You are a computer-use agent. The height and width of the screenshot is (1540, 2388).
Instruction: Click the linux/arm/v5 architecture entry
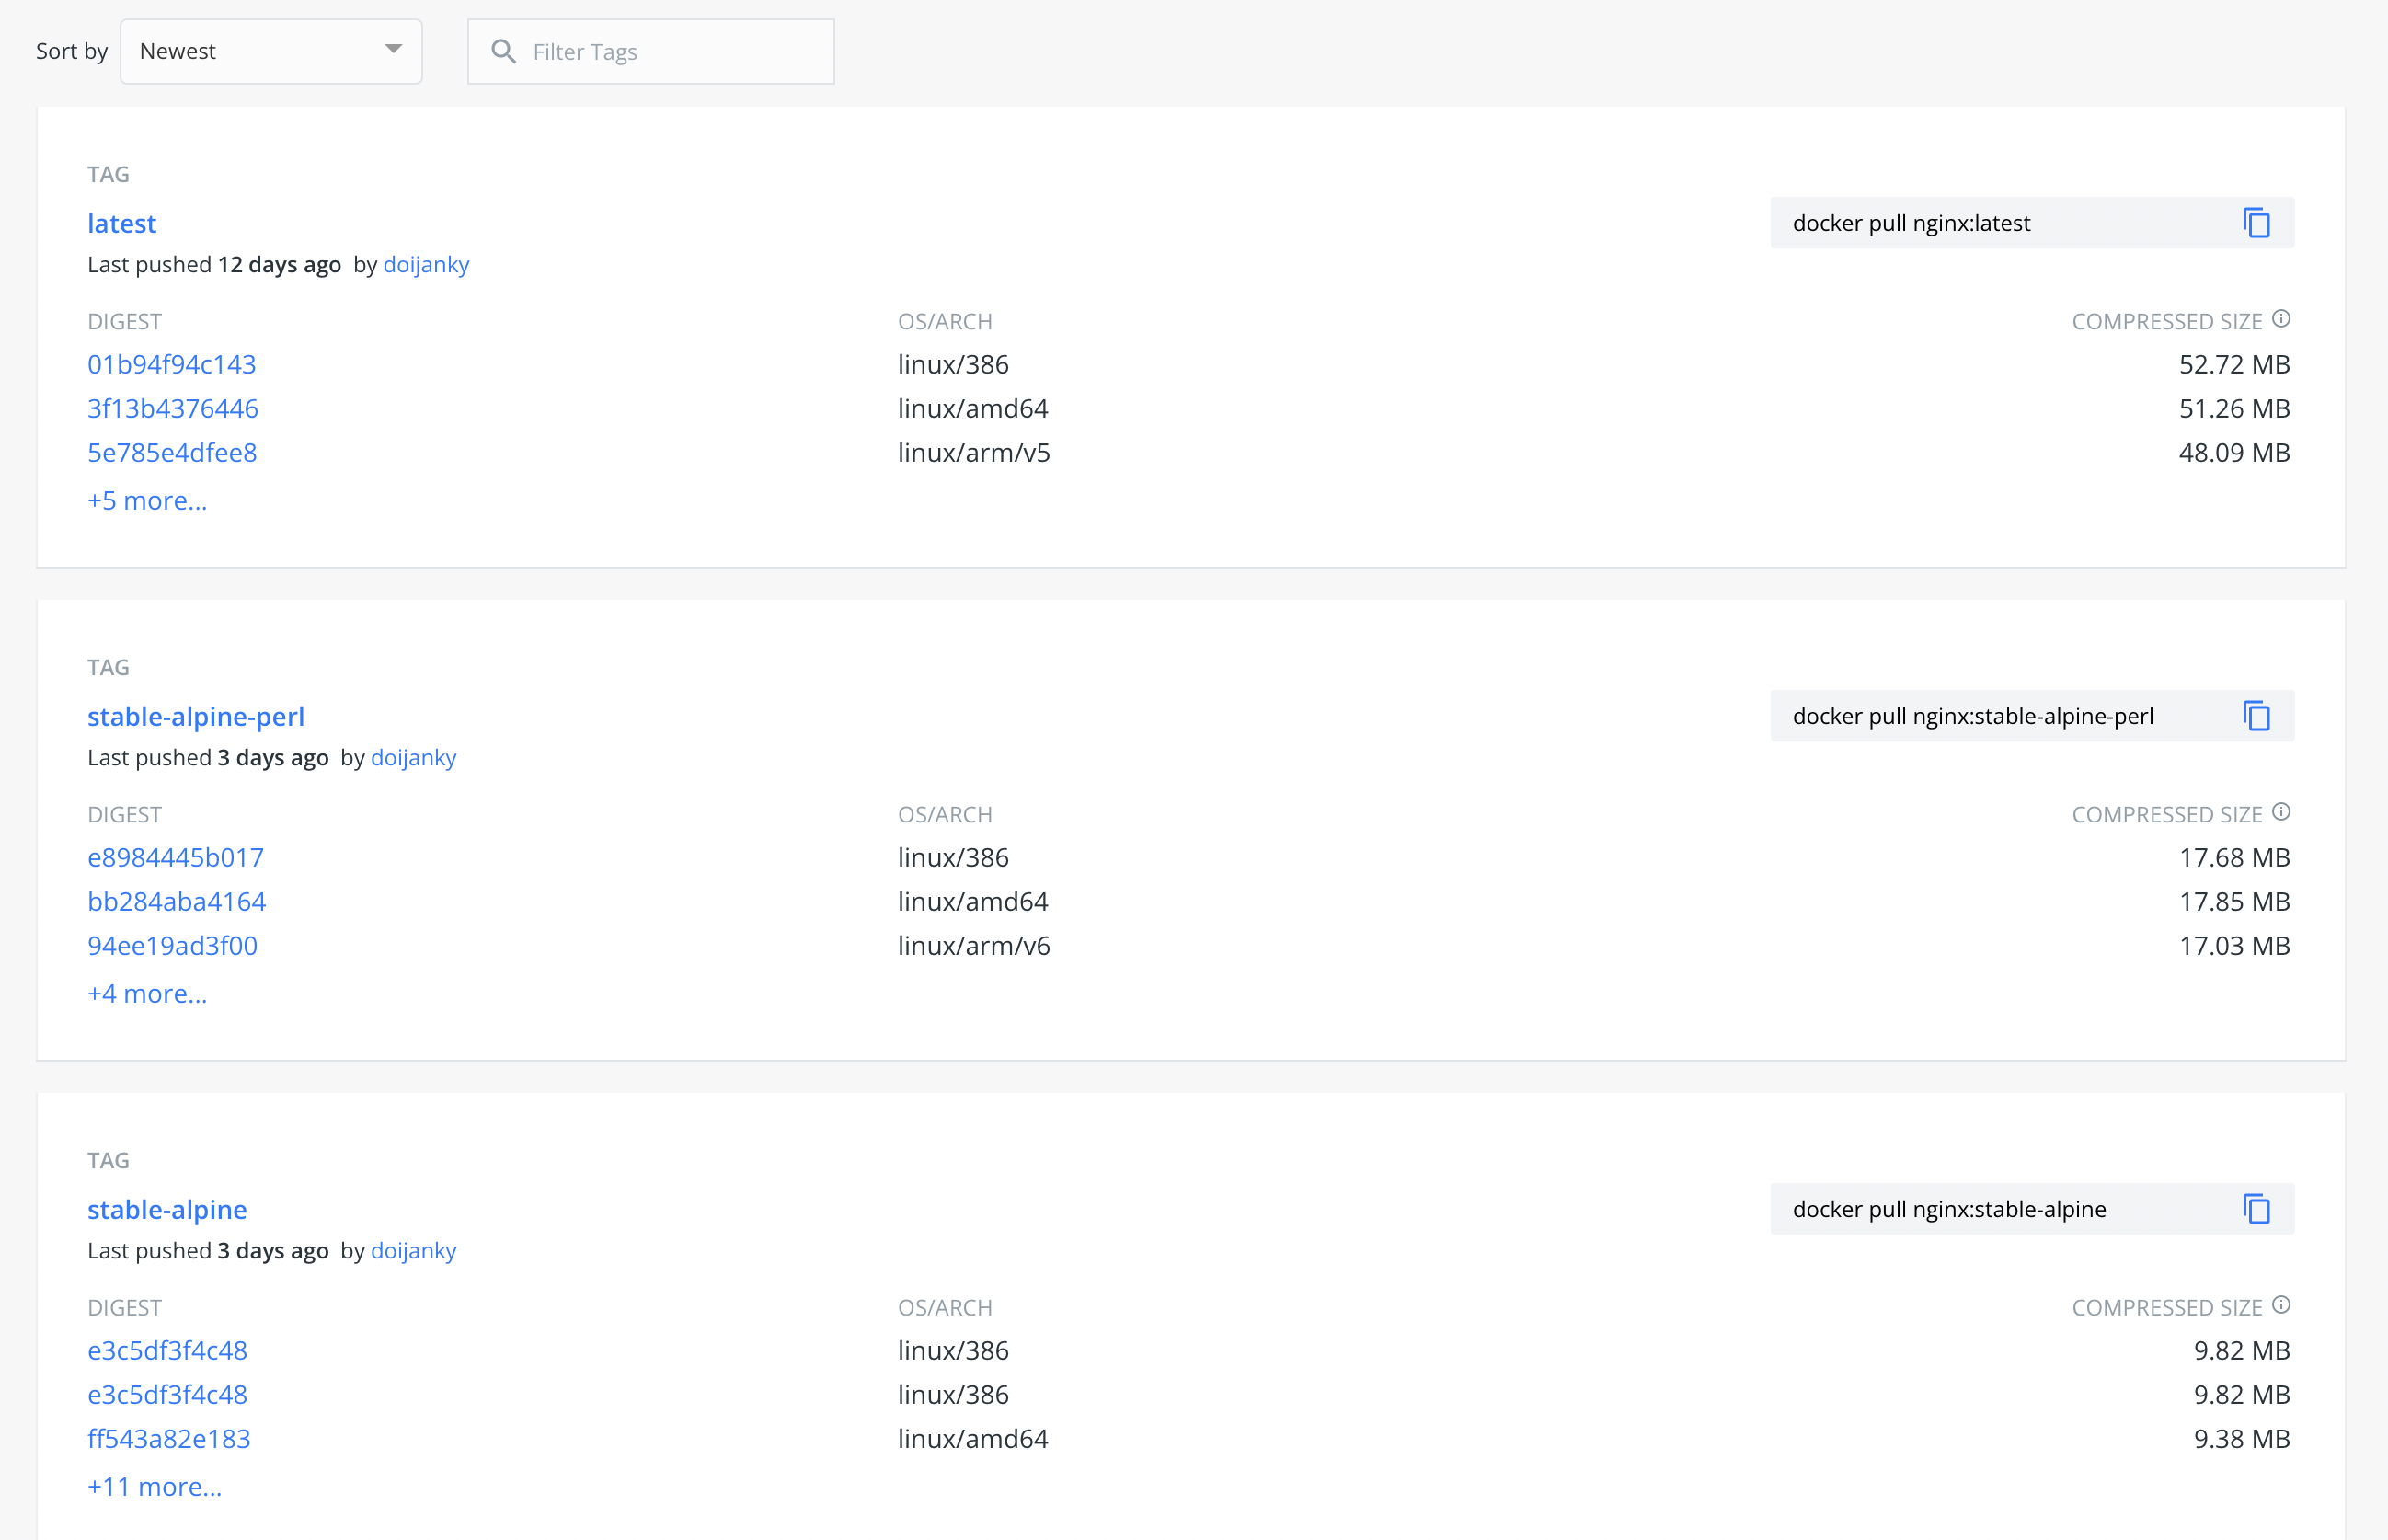click(974, 452)
